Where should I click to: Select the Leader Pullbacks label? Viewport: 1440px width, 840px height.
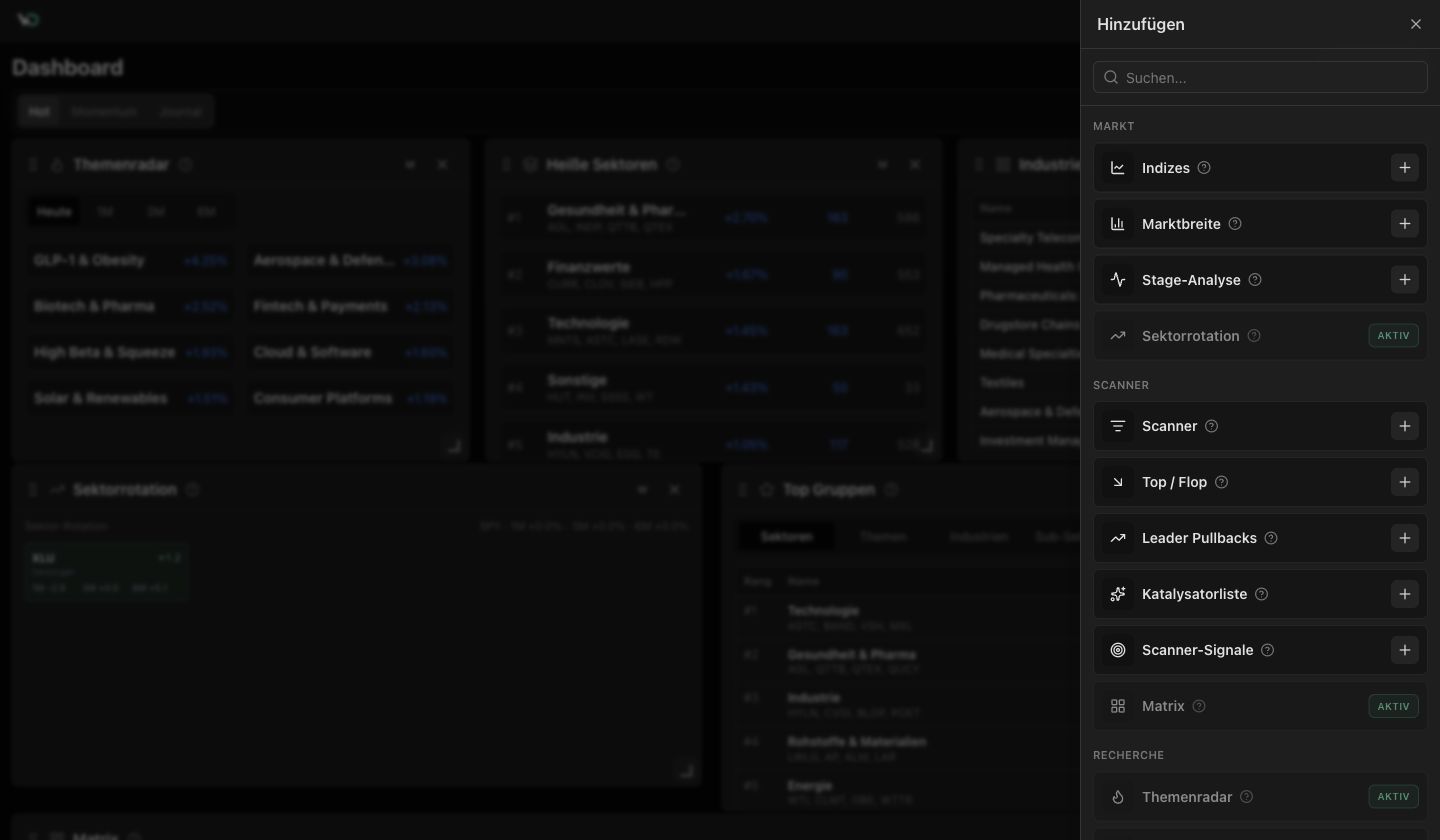(1199, 538)
